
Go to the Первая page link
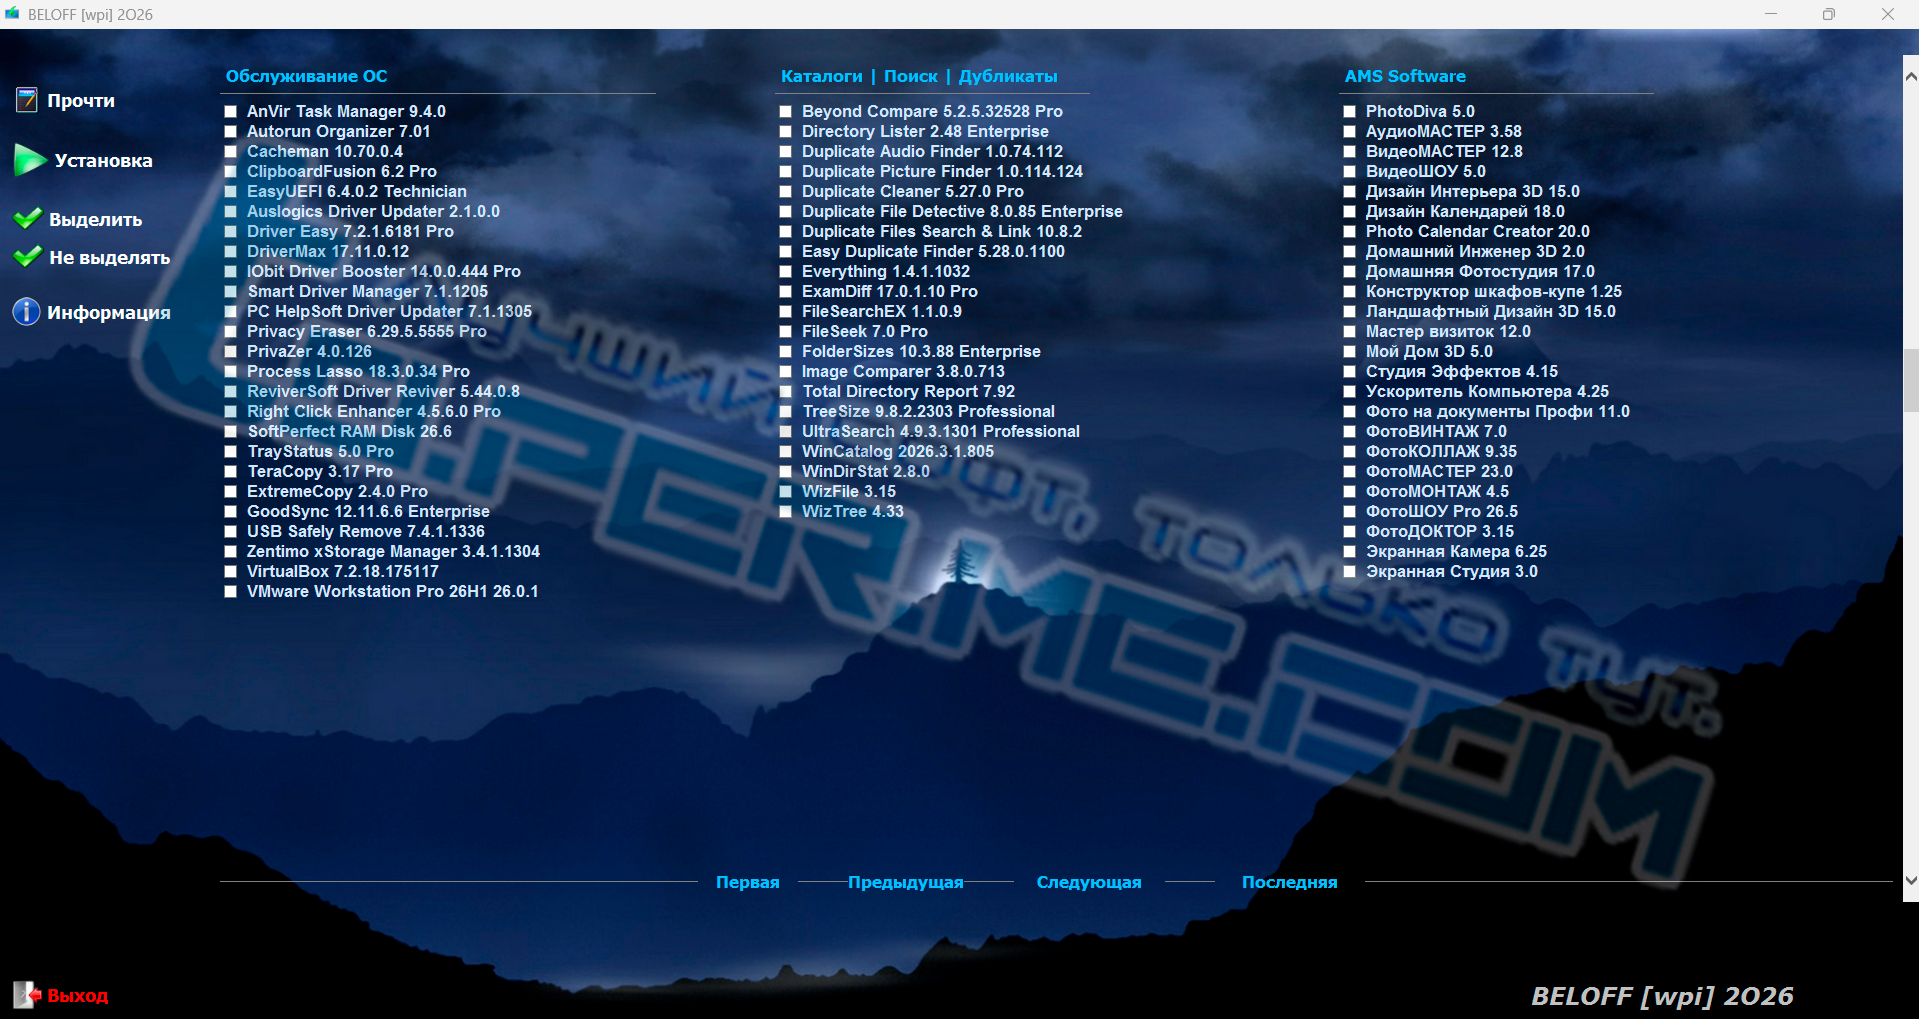pyautogui.click(x=747, y=882)
